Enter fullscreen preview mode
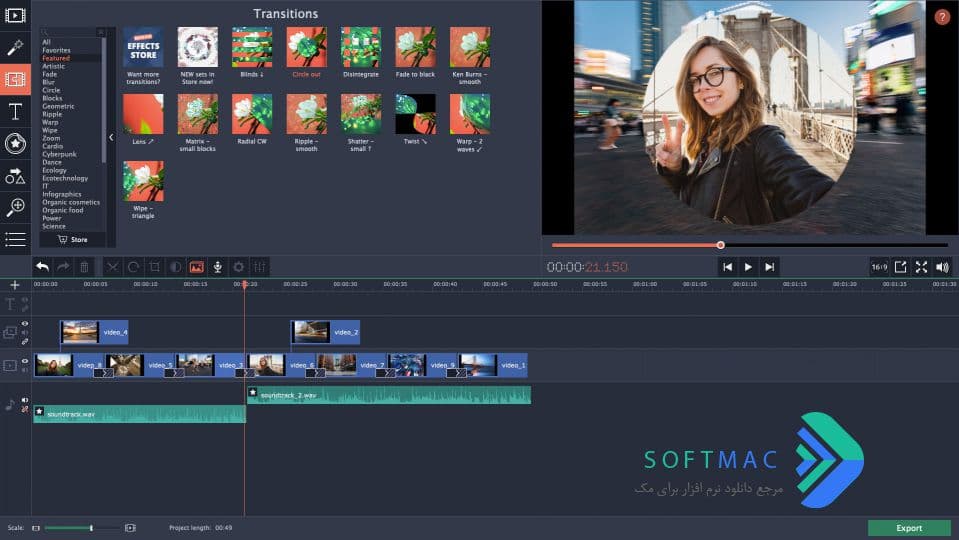 pos(921,267)
